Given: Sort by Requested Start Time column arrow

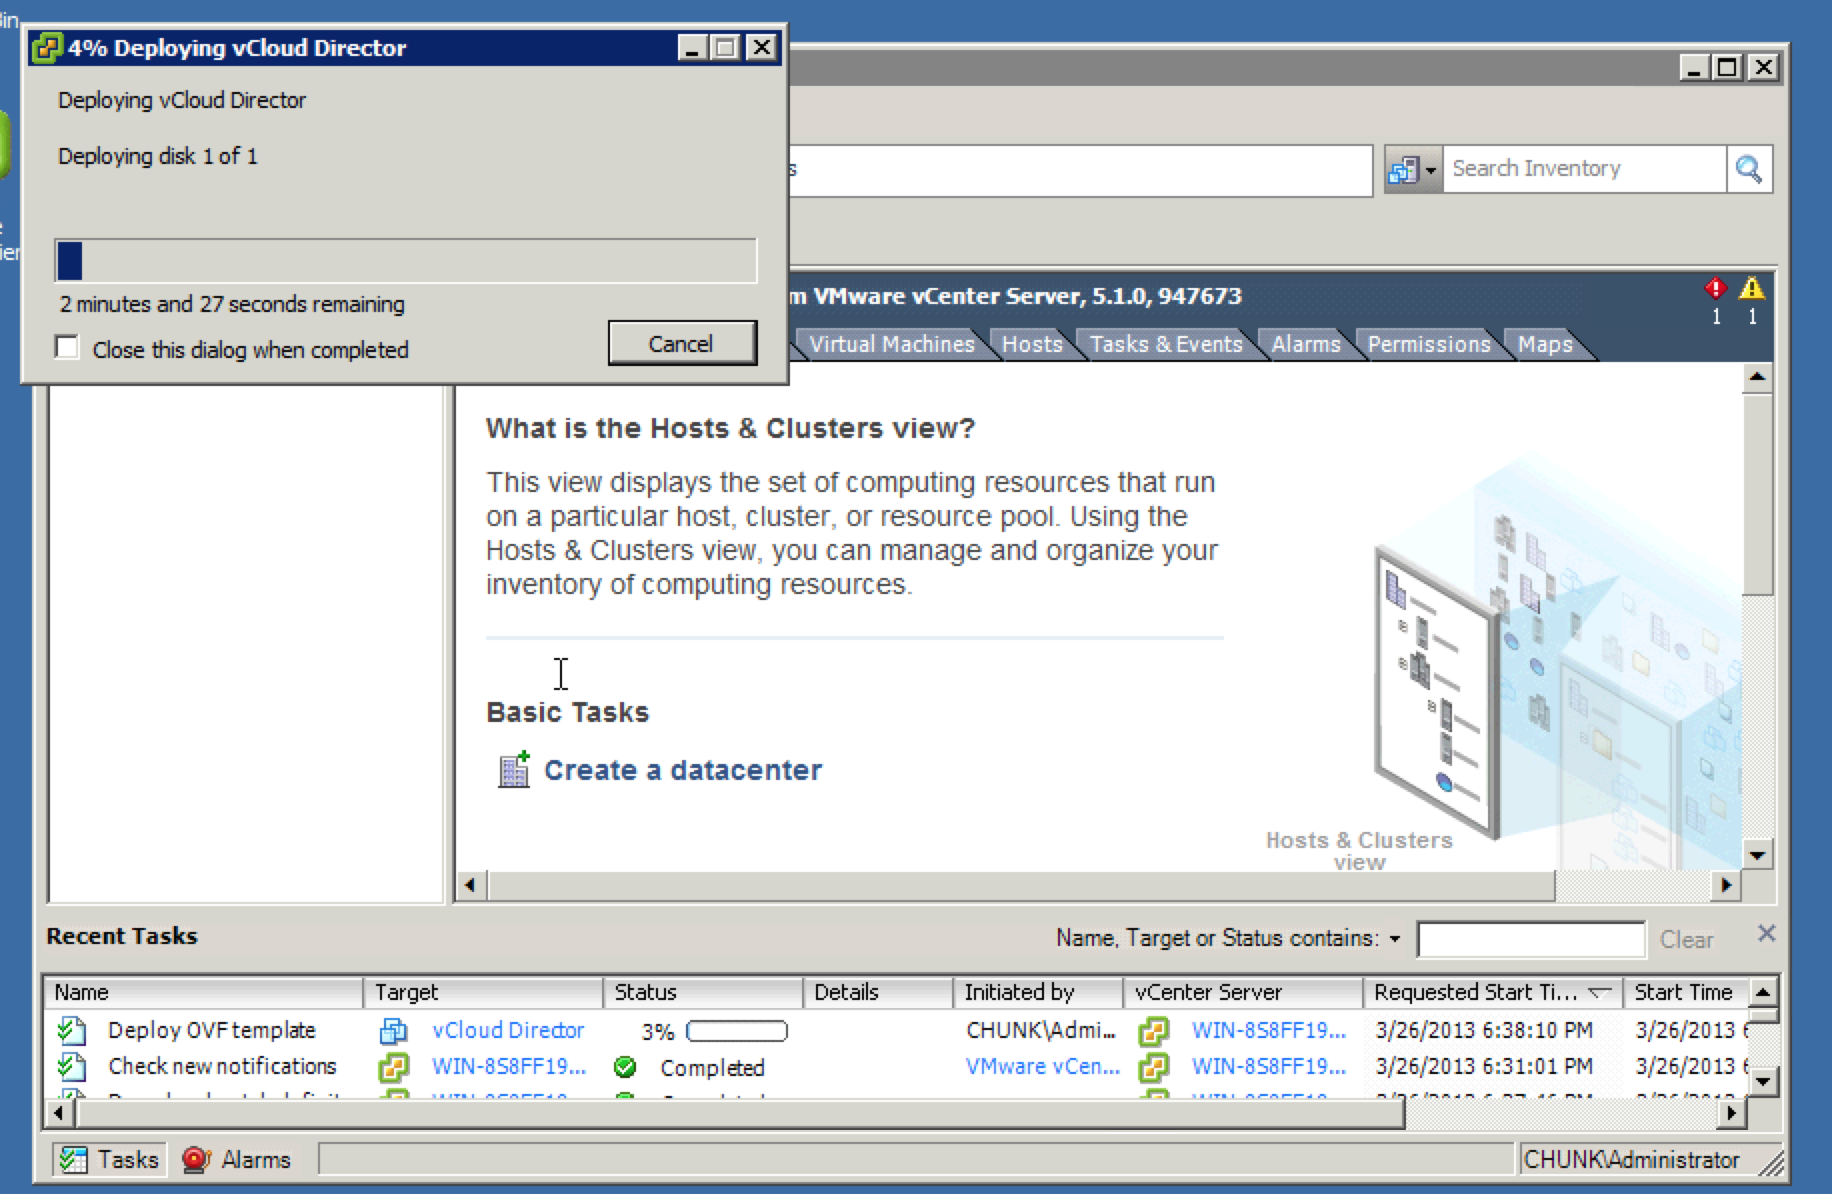Looking at the screenshot, I should point(1599,992).
